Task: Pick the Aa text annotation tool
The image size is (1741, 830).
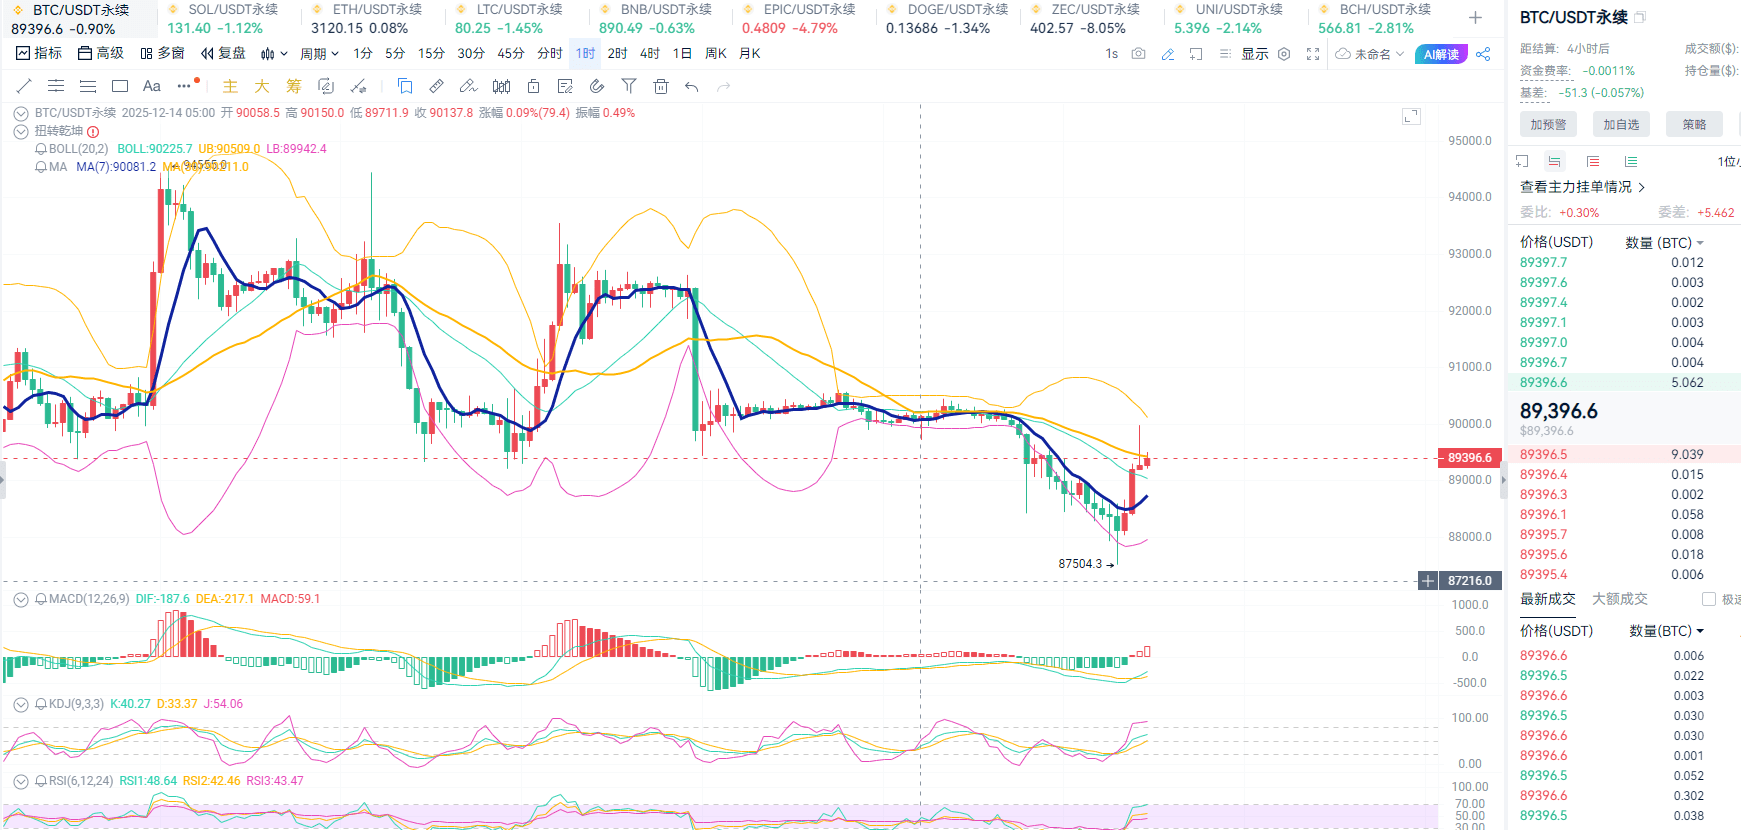Action: [x=152, y=86]
